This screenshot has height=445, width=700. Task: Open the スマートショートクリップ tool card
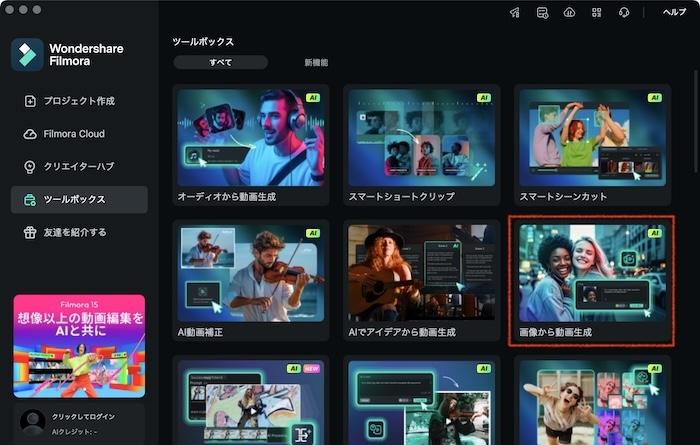pyautogui.click(x=421, y=145)
